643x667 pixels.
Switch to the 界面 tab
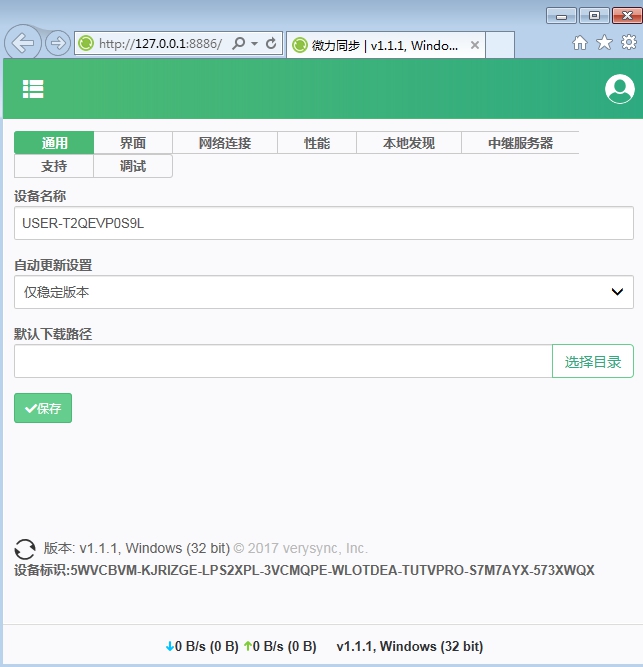pyautogui.click(x=133, y=143)
